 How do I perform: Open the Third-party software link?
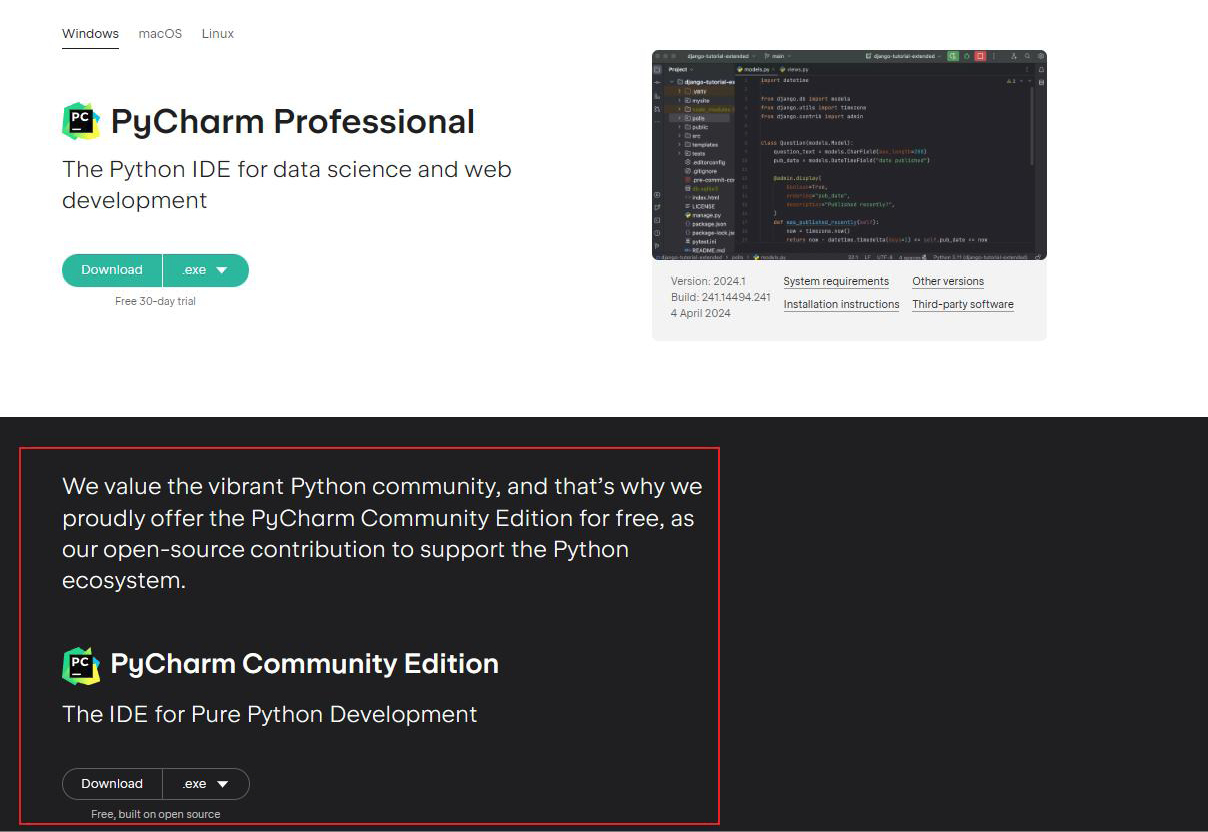(963, 305)
